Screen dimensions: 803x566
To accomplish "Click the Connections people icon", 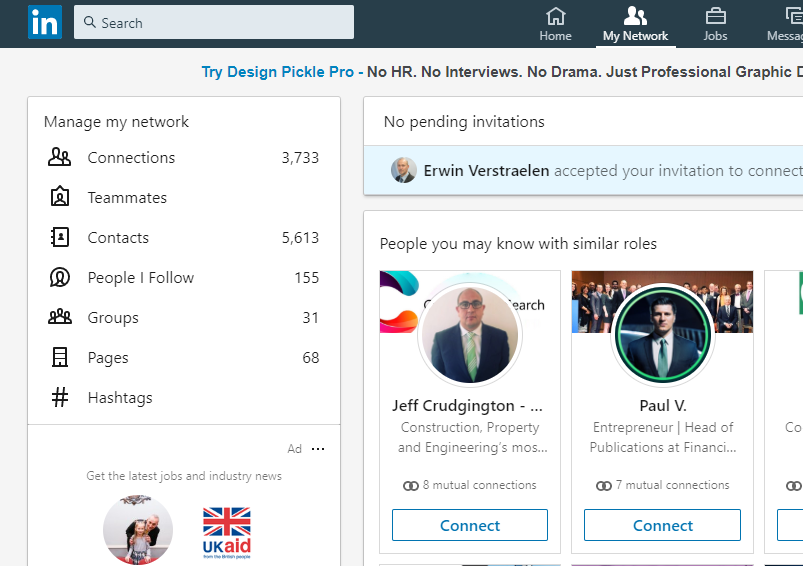I will tap(60, 157).
